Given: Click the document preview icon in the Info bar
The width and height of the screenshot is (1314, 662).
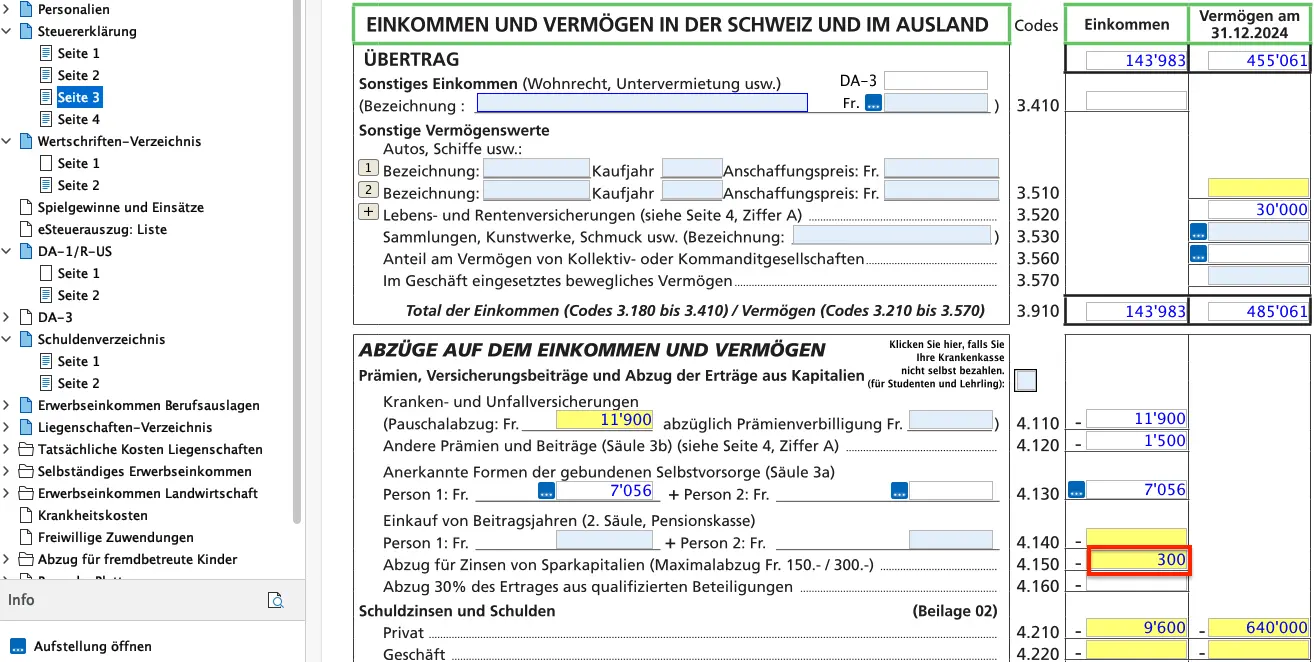Looking at the screenshot, I should 275,600.
